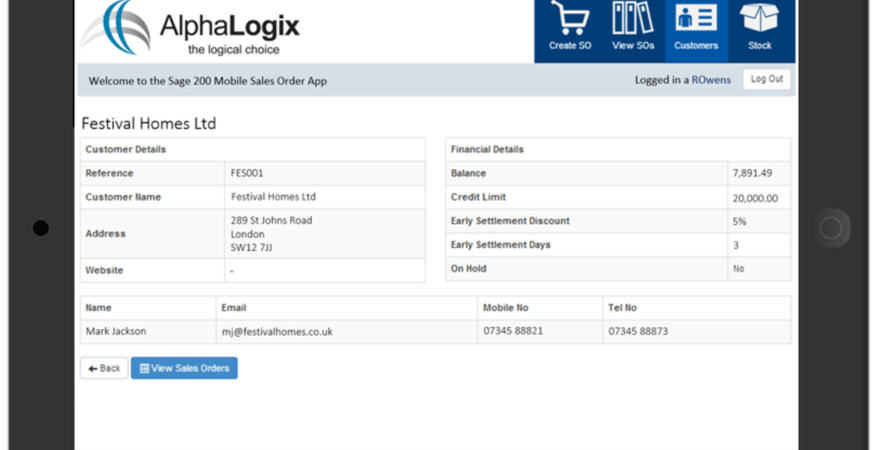Screen dimensions: 876x450
Task: Click the welcome message banner text
Action: point(208,81)
